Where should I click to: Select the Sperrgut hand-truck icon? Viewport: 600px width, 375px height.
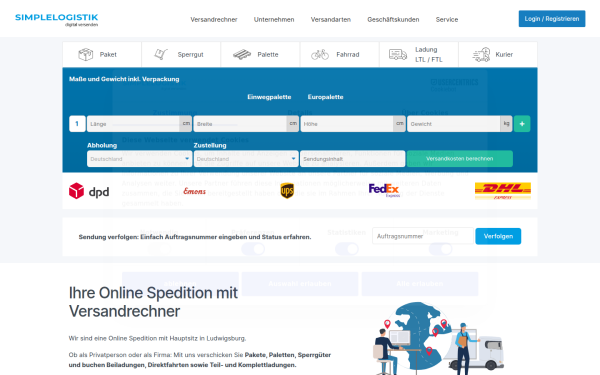tap(161, 54)
